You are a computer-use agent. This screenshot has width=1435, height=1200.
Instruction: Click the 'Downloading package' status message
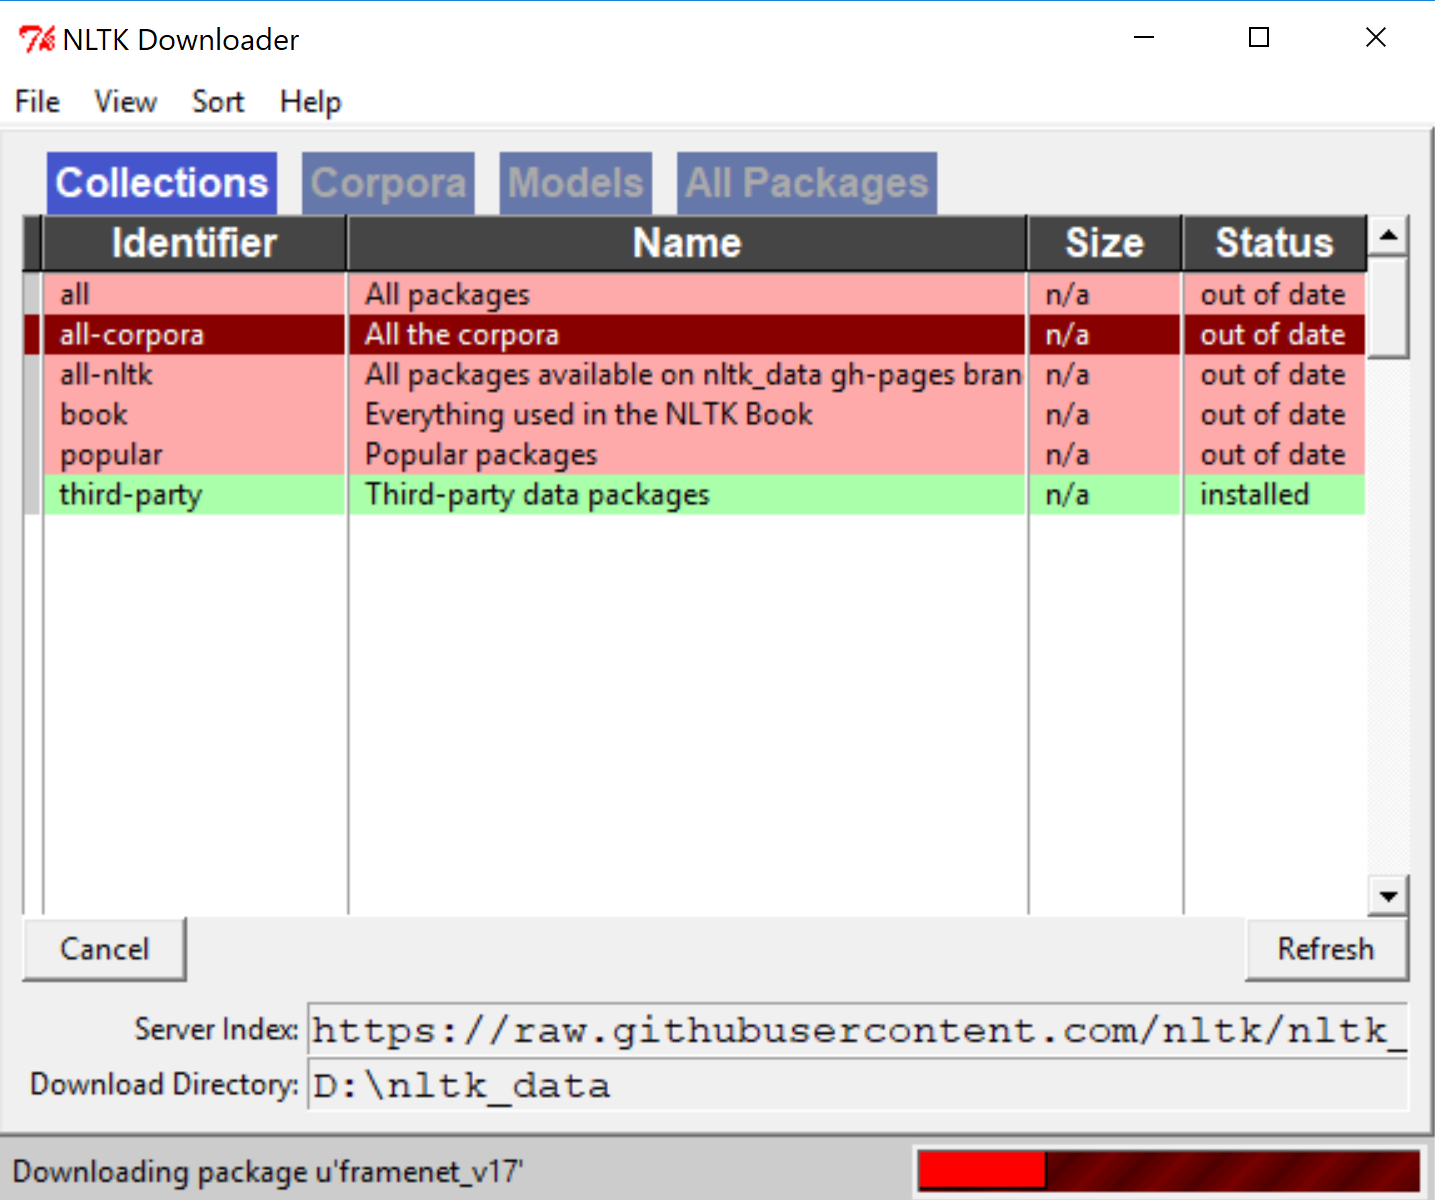click(268, 1171)
